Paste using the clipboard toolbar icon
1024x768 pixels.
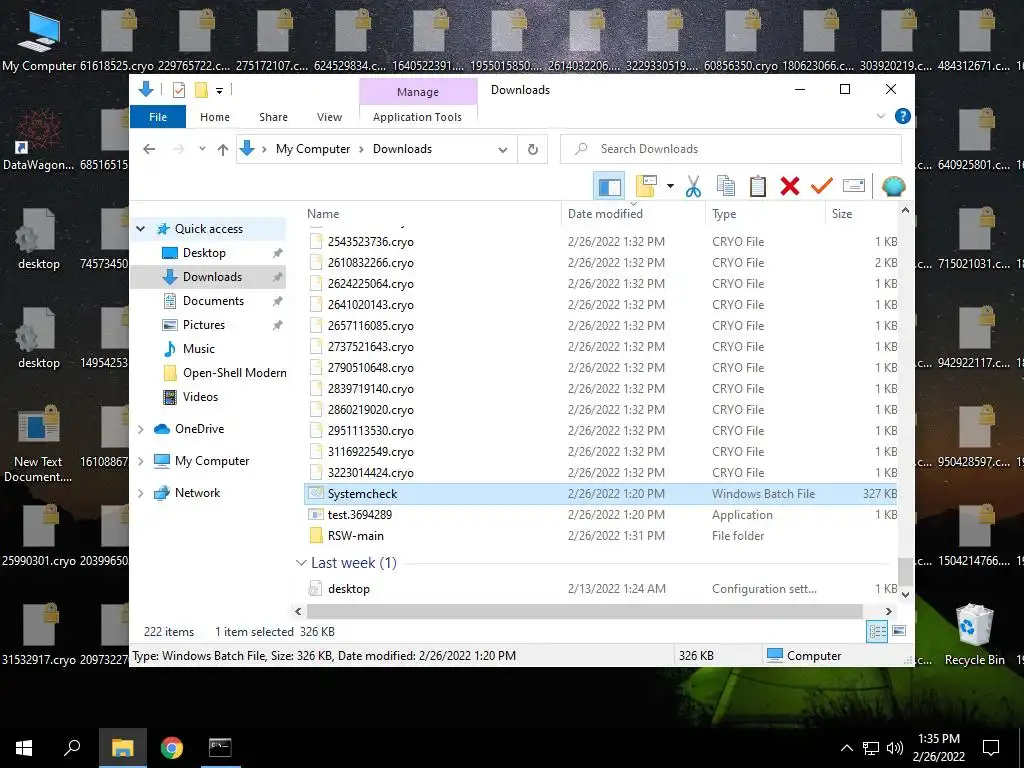click(x=758, y=187)
